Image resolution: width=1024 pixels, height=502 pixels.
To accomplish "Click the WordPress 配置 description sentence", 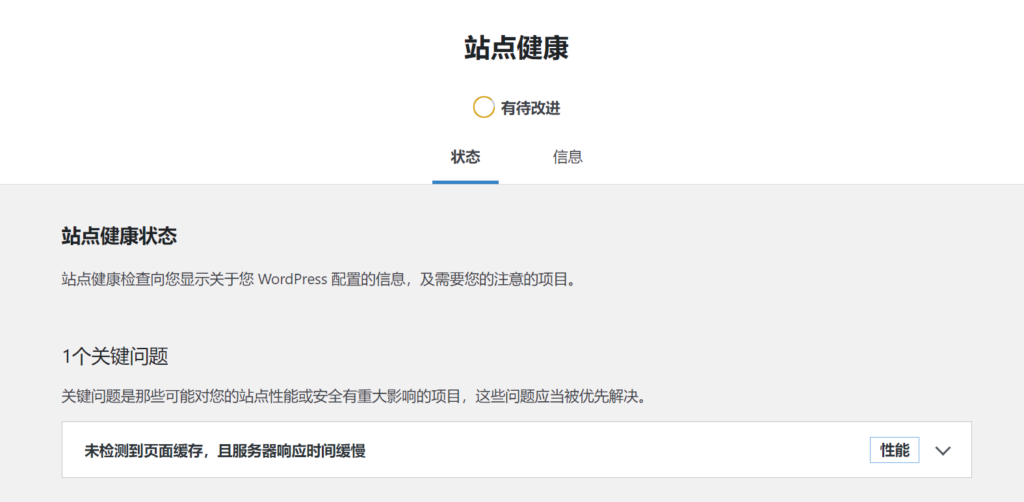I will coord(319,281).
